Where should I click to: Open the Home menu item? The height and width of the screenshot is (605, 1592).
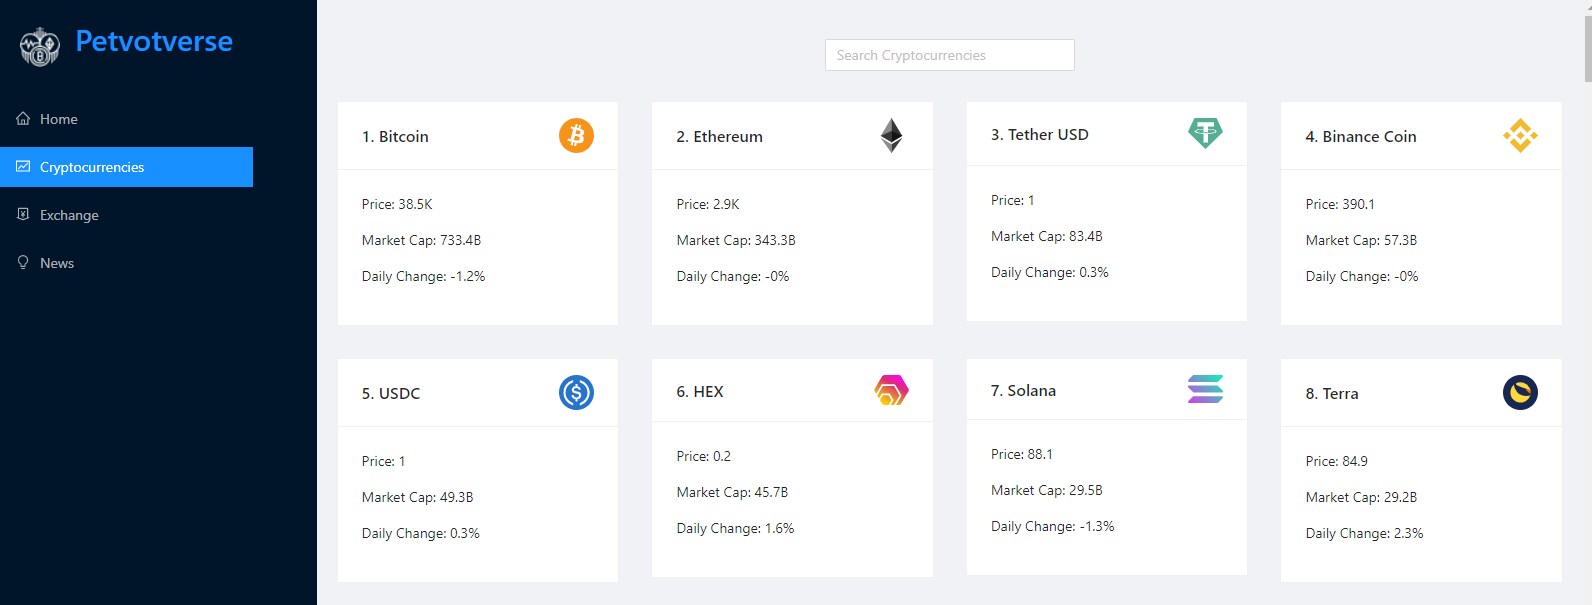click(59, 119)
